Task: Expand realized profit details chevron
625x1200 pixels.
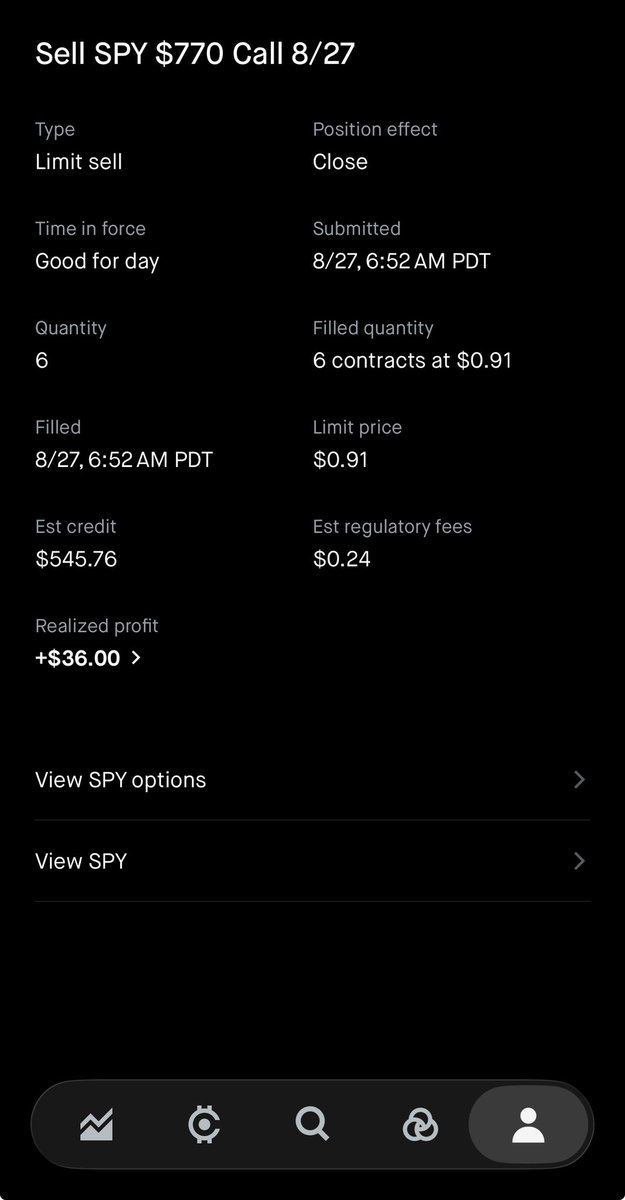Action: point(136,658)
